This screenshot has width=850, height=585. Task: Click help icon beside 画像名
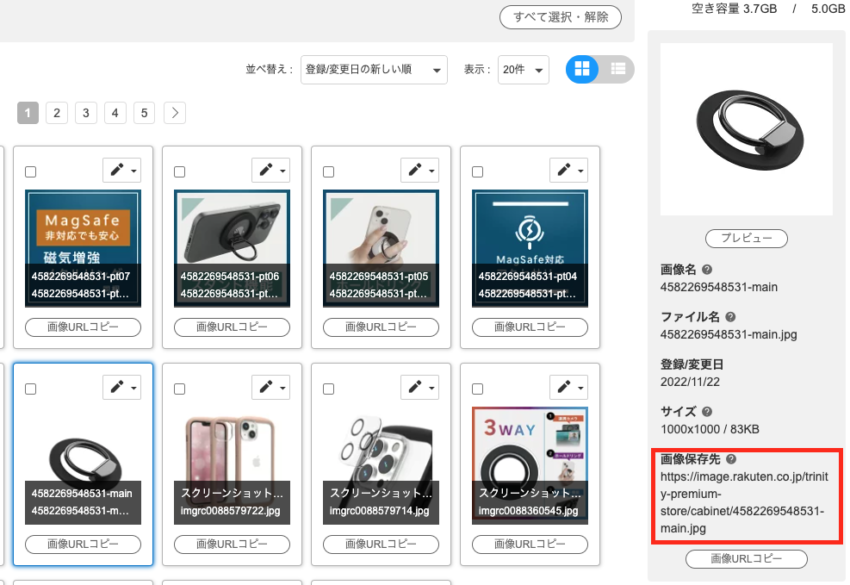click(x=707, y=270)
